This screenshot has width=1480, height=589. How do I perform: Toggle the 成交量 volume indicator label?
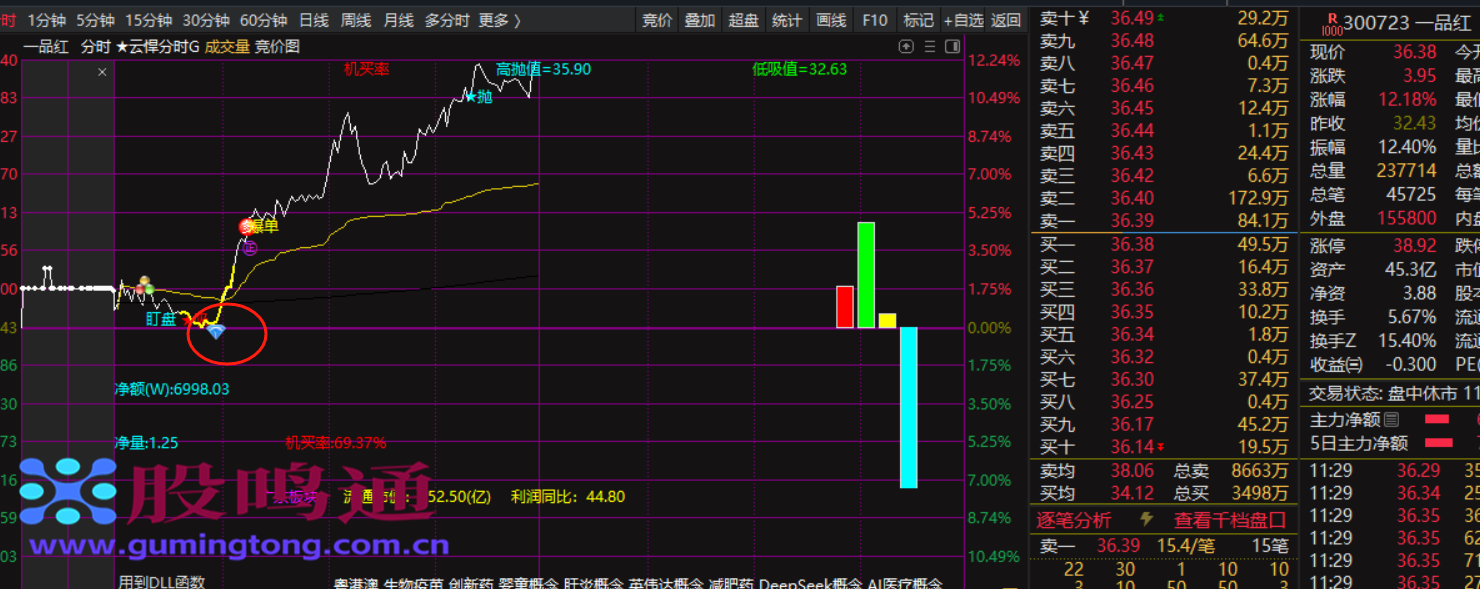click(x=227, y=46)
